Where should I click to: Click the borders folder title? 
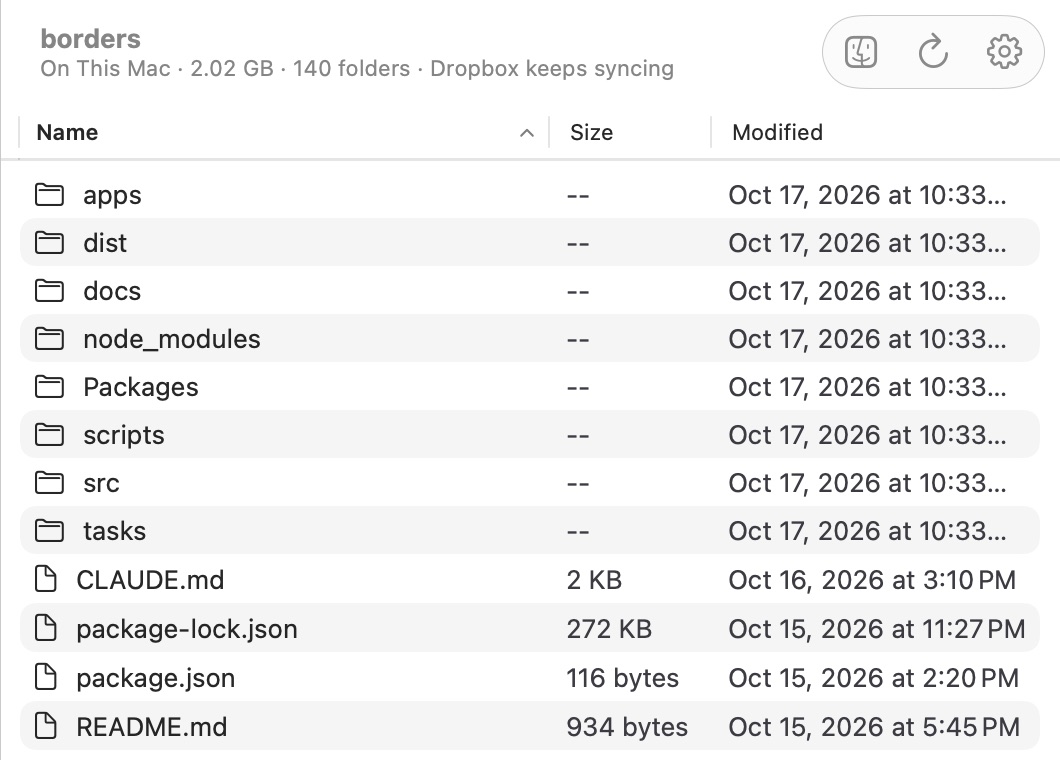(x=91, y=39)
